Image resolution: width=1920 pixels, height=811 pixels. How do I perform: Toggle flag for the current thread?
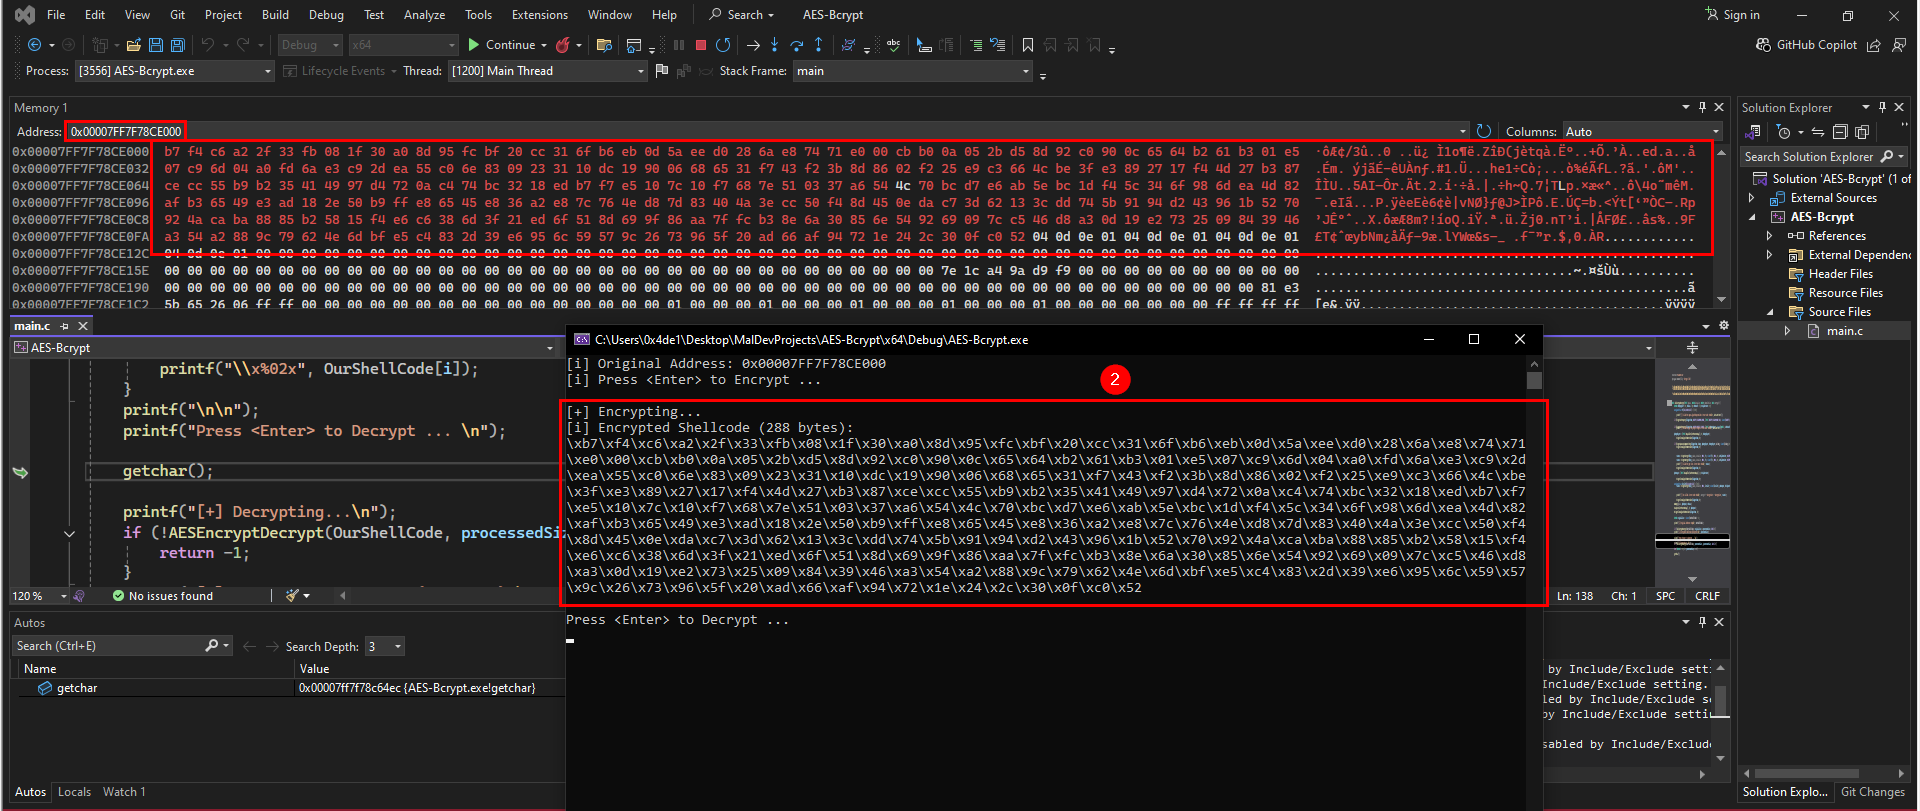pyautogui.click(x=661, y=71)
